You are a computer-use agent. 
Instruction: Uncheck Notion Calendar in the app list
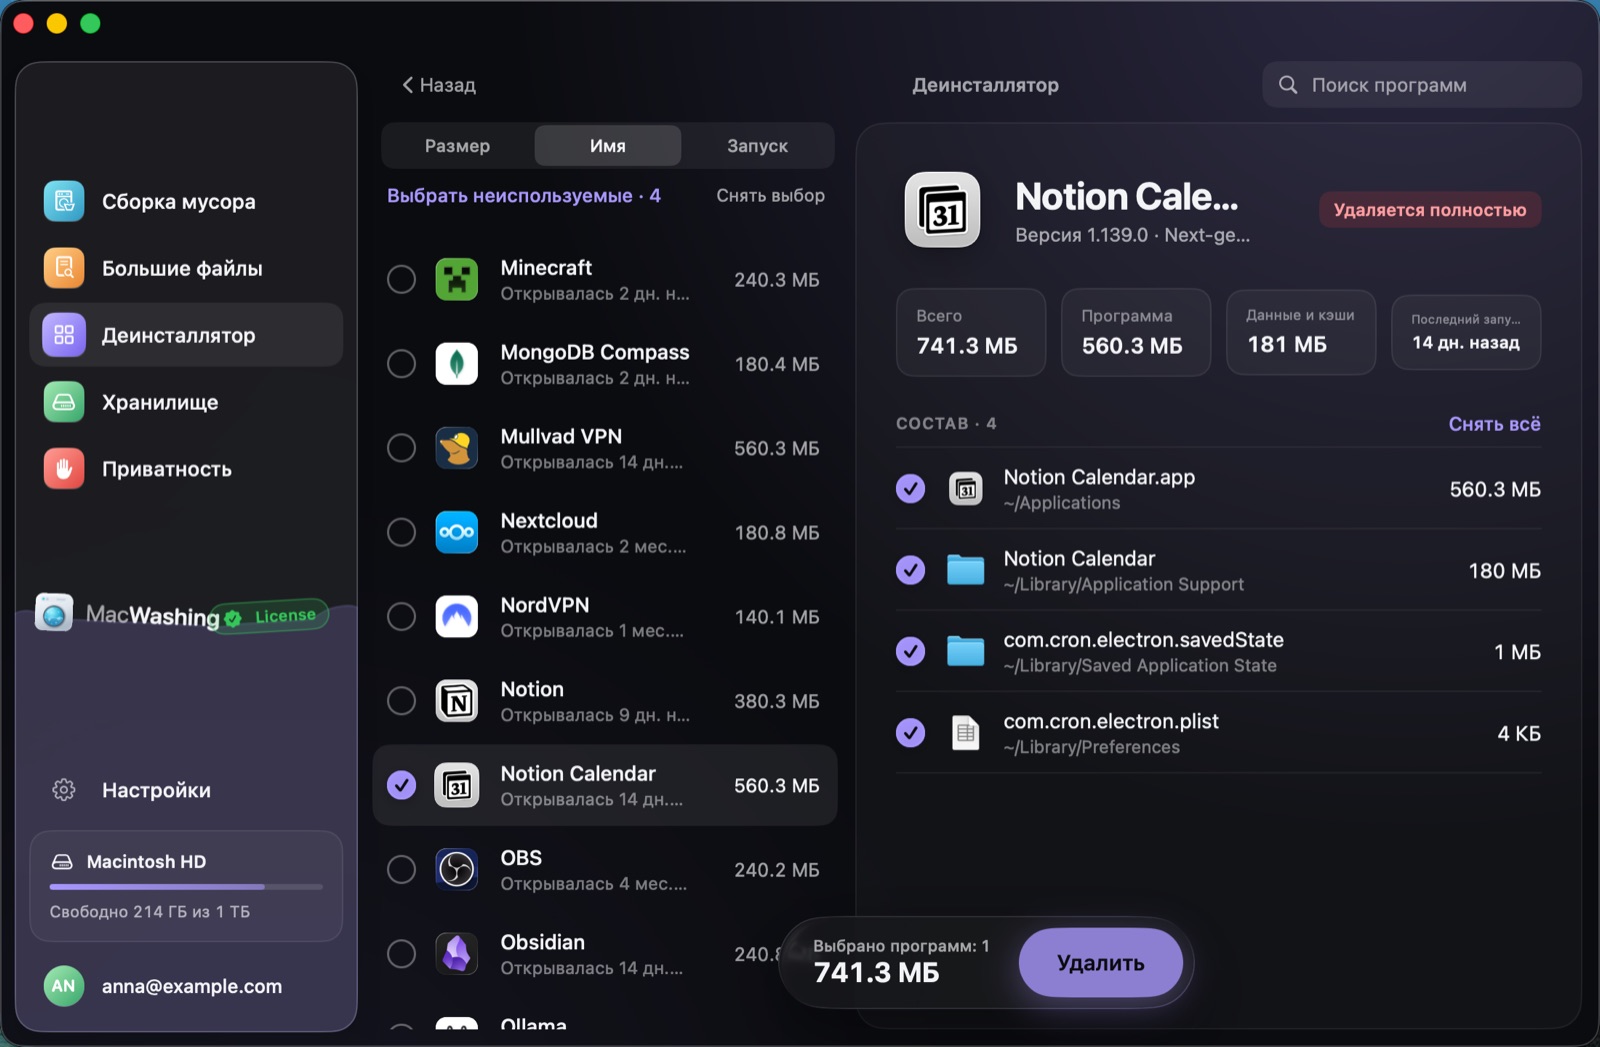401,786
